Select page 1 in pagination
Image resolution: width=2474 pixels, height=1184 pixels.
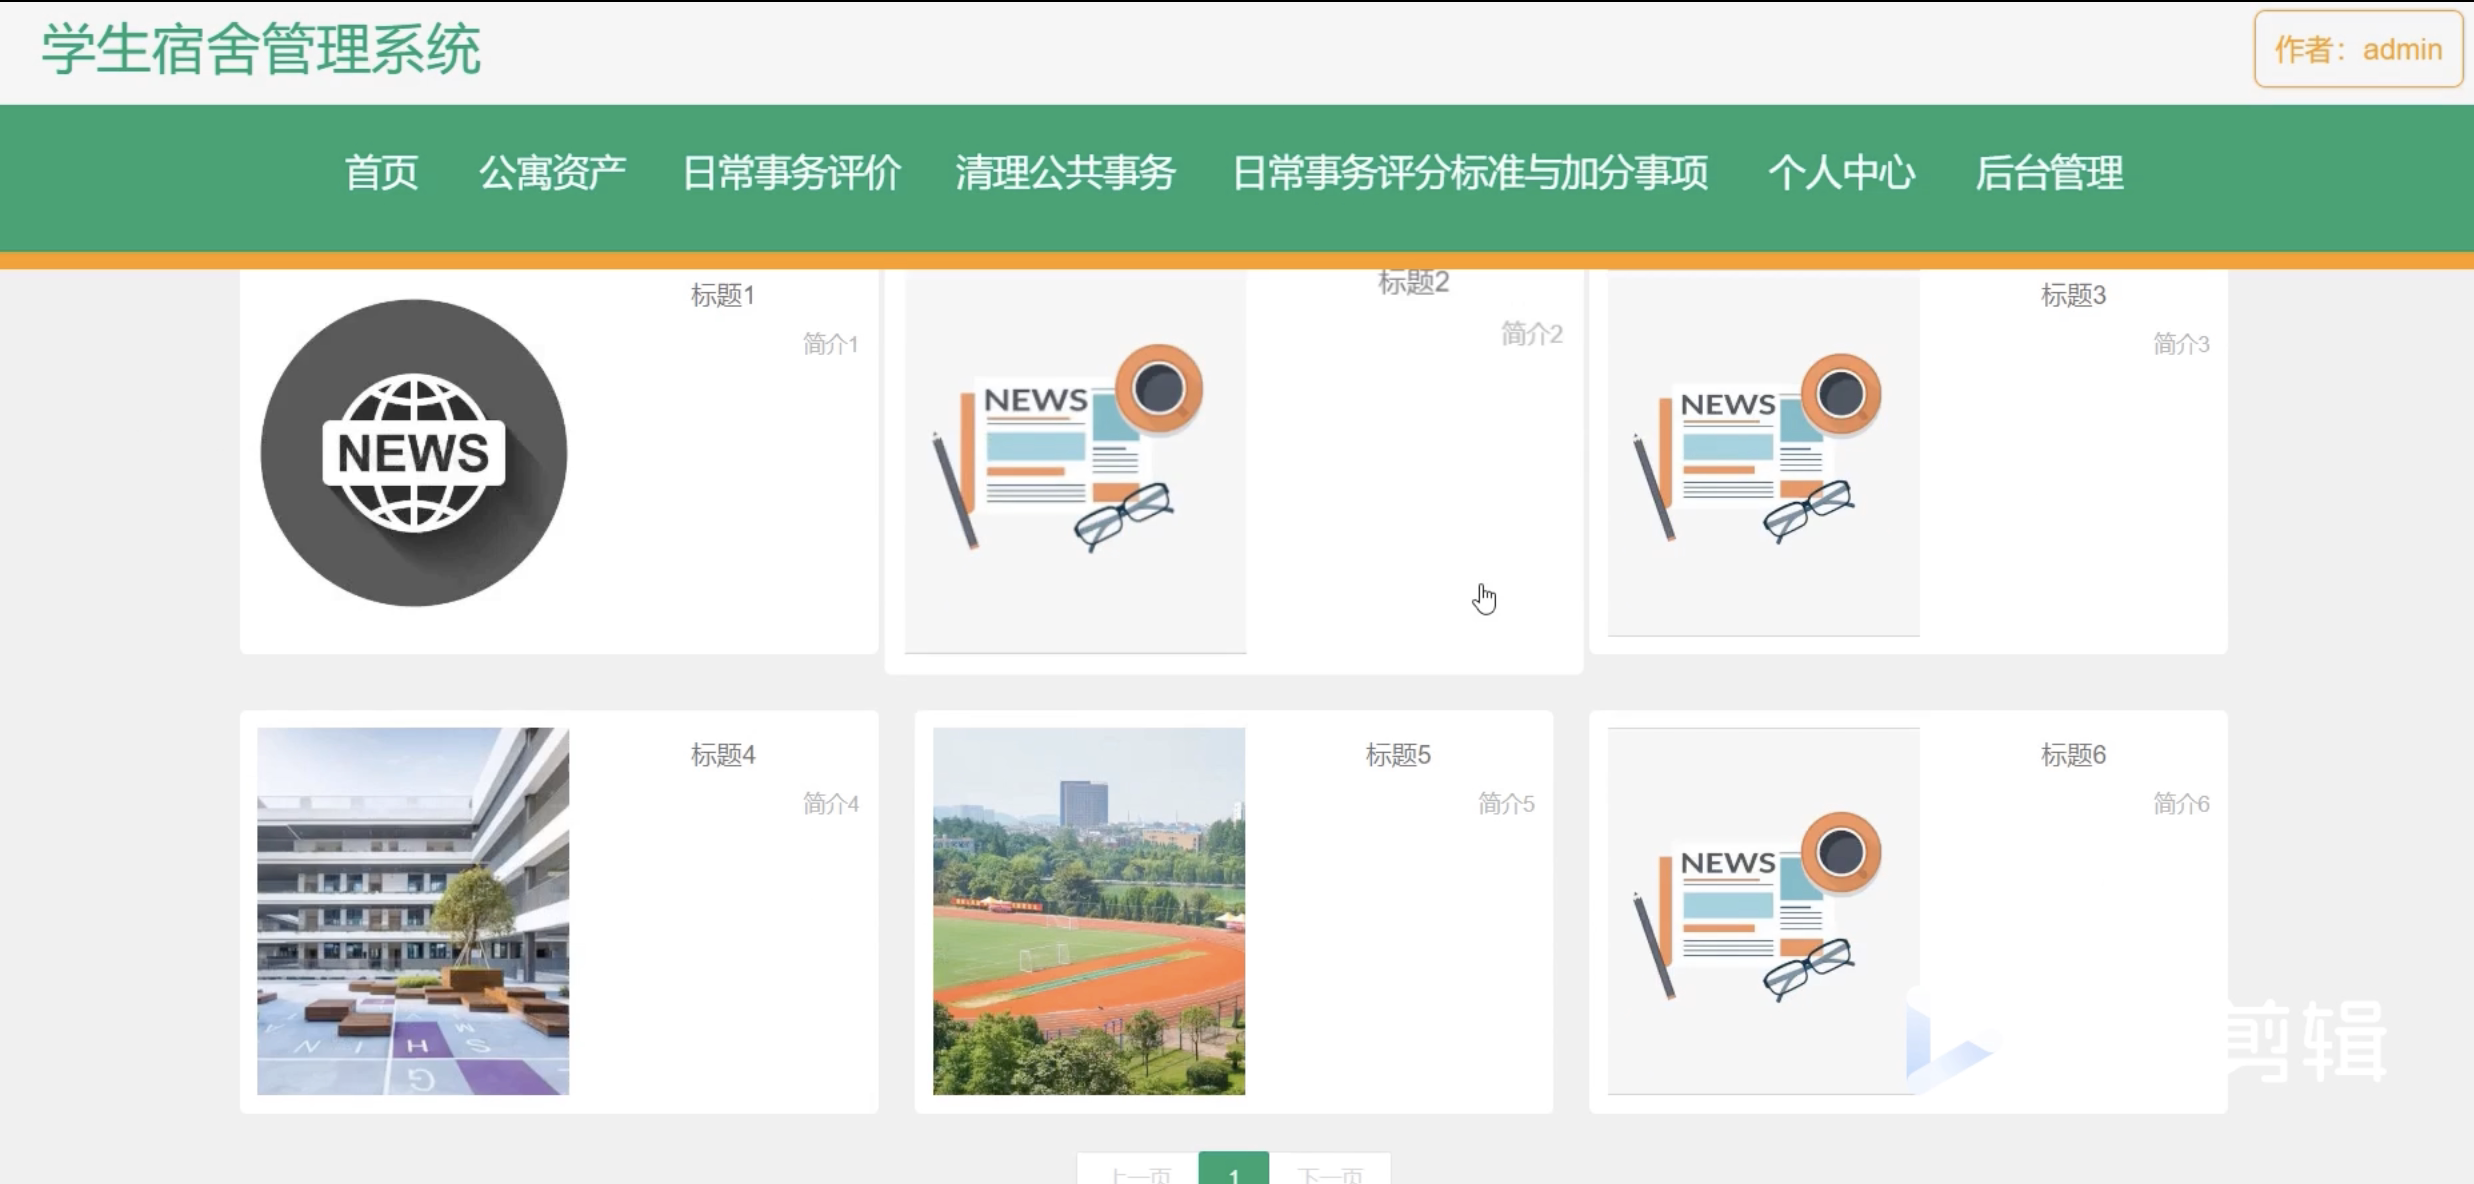coord(1233,1172)
